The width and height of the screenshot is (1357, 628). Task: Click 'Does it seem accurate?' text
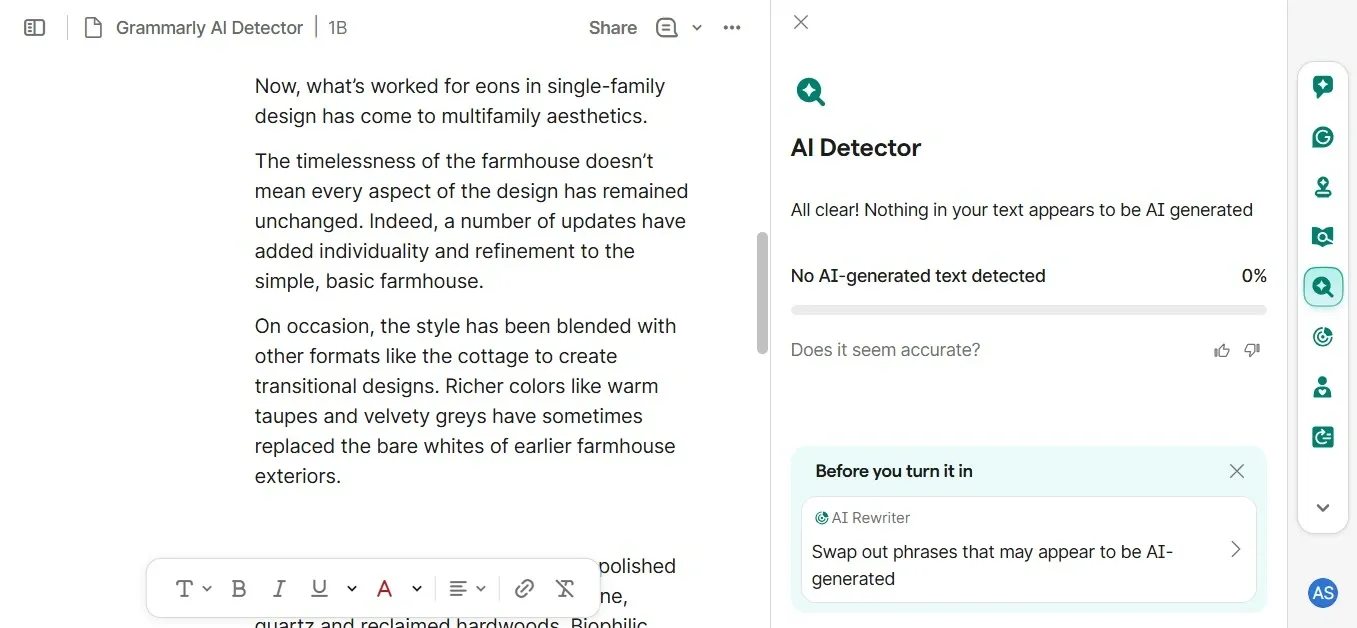pos(886,350)
